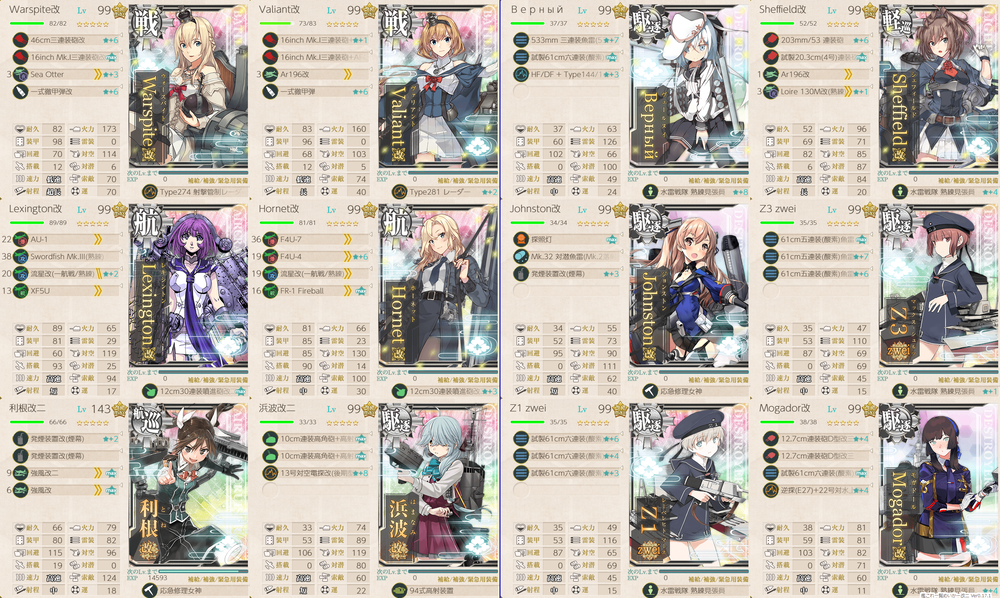Click Warspite's green HP bar
This screenshot has width=1000, height=598.
27,24
